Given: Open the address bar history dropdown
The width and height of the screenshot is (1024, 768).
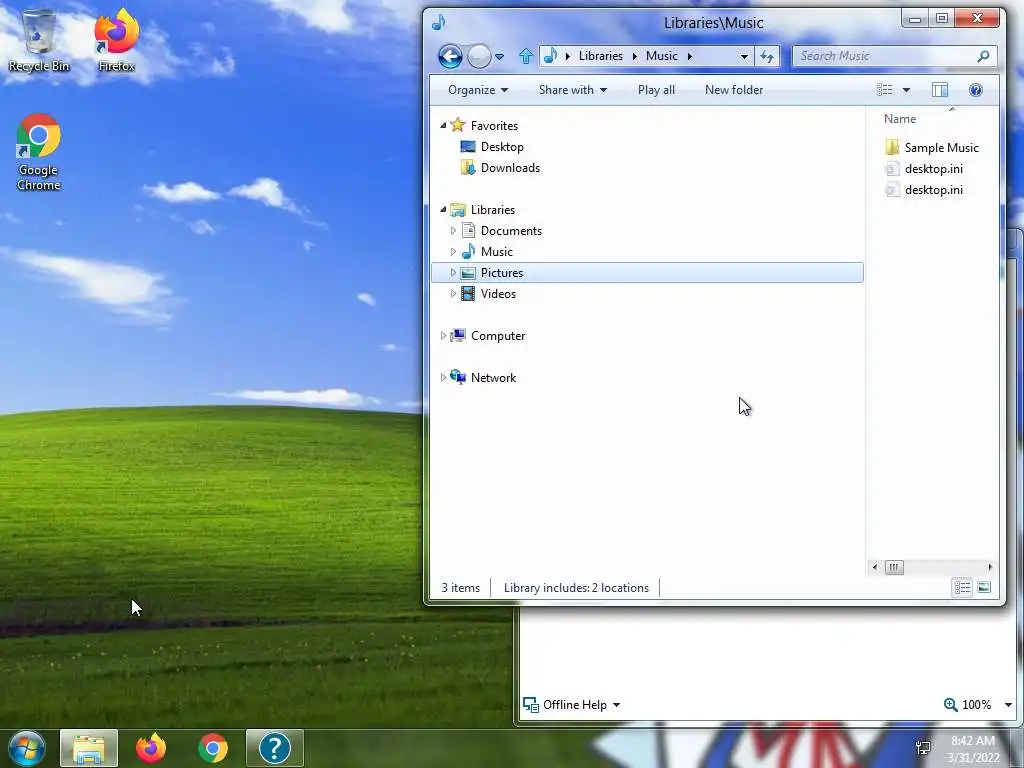Looking at the screenshot, I should click(744, 56).
